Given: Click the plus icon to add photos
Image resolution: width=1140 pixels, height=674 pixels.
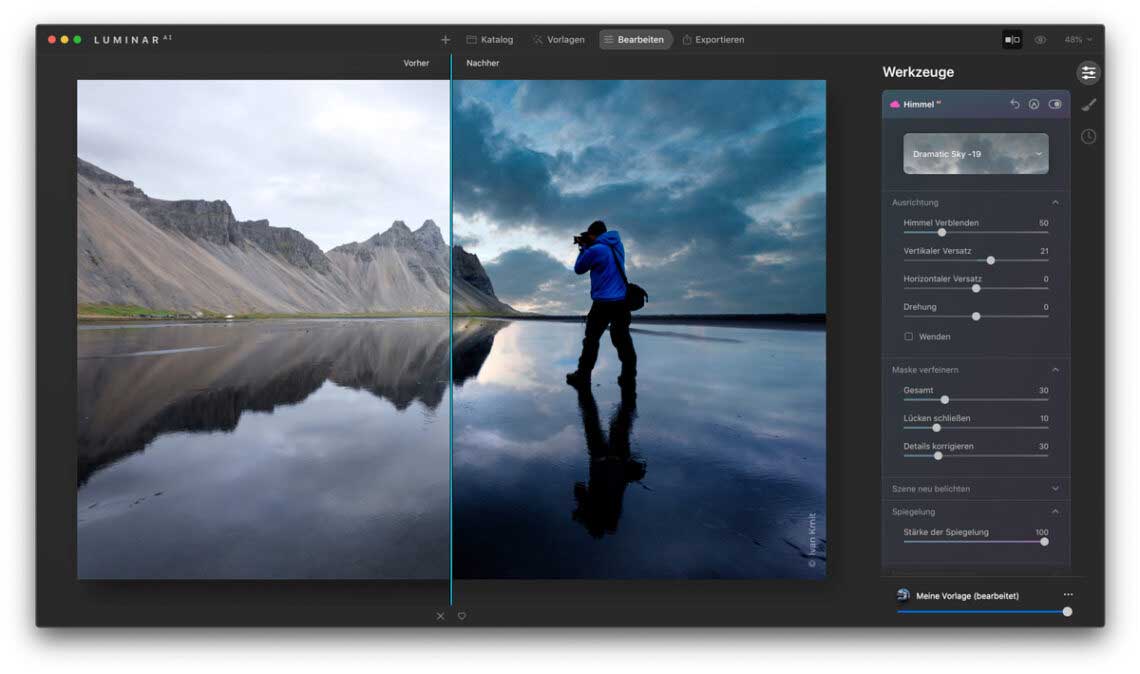Looking at the screenshot, I should click(x=445, y=40).
